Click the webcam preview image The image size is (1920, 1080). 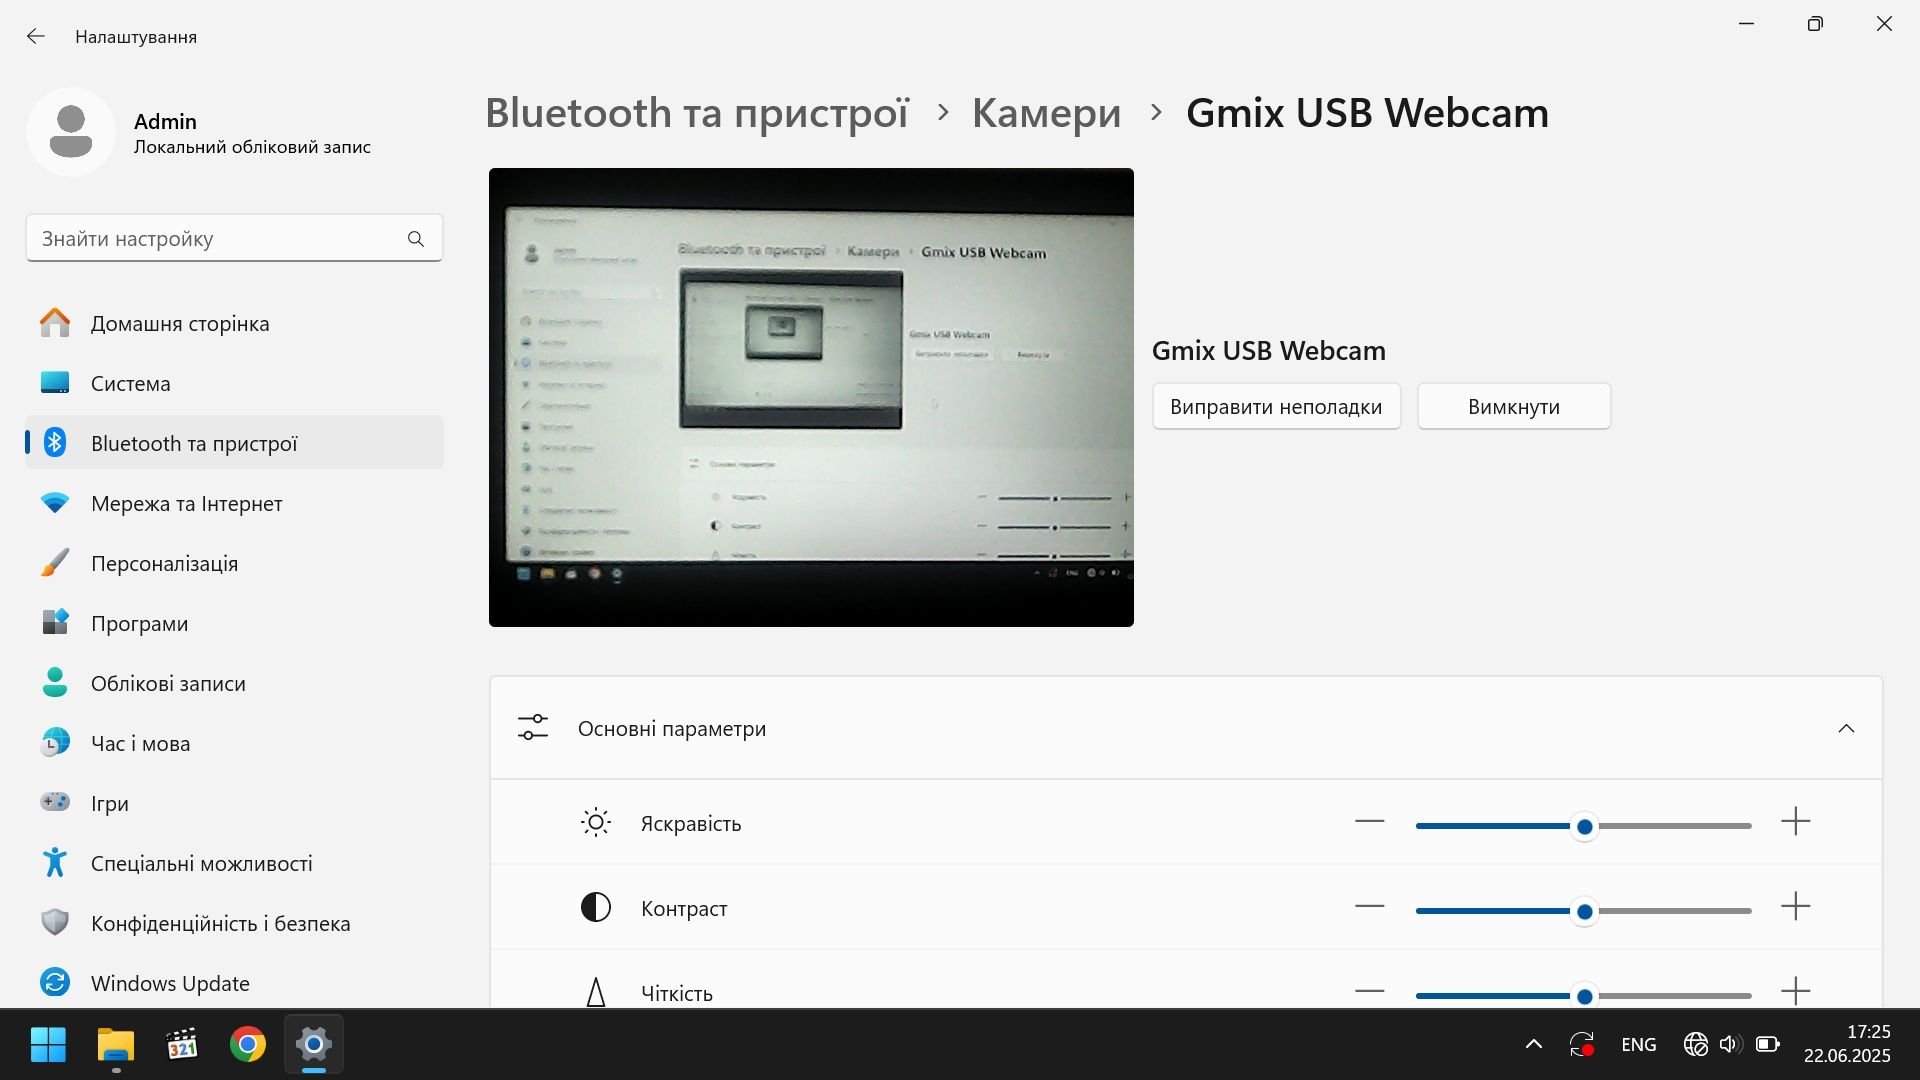[x=811, y=397]
